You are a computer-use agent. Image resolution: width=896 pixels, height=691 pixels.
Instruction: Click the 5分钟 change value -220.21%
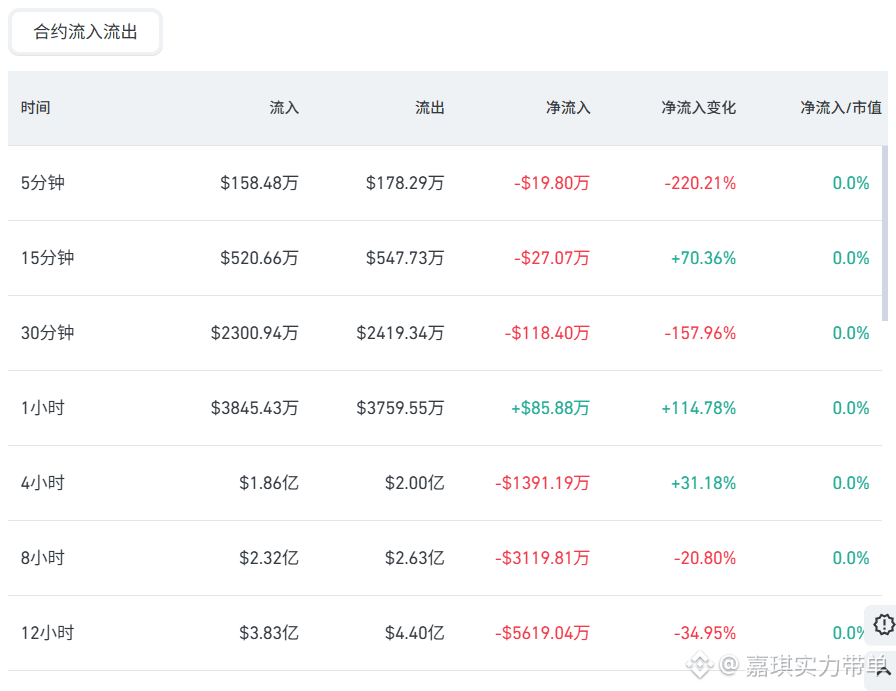[x=700, y=183]
